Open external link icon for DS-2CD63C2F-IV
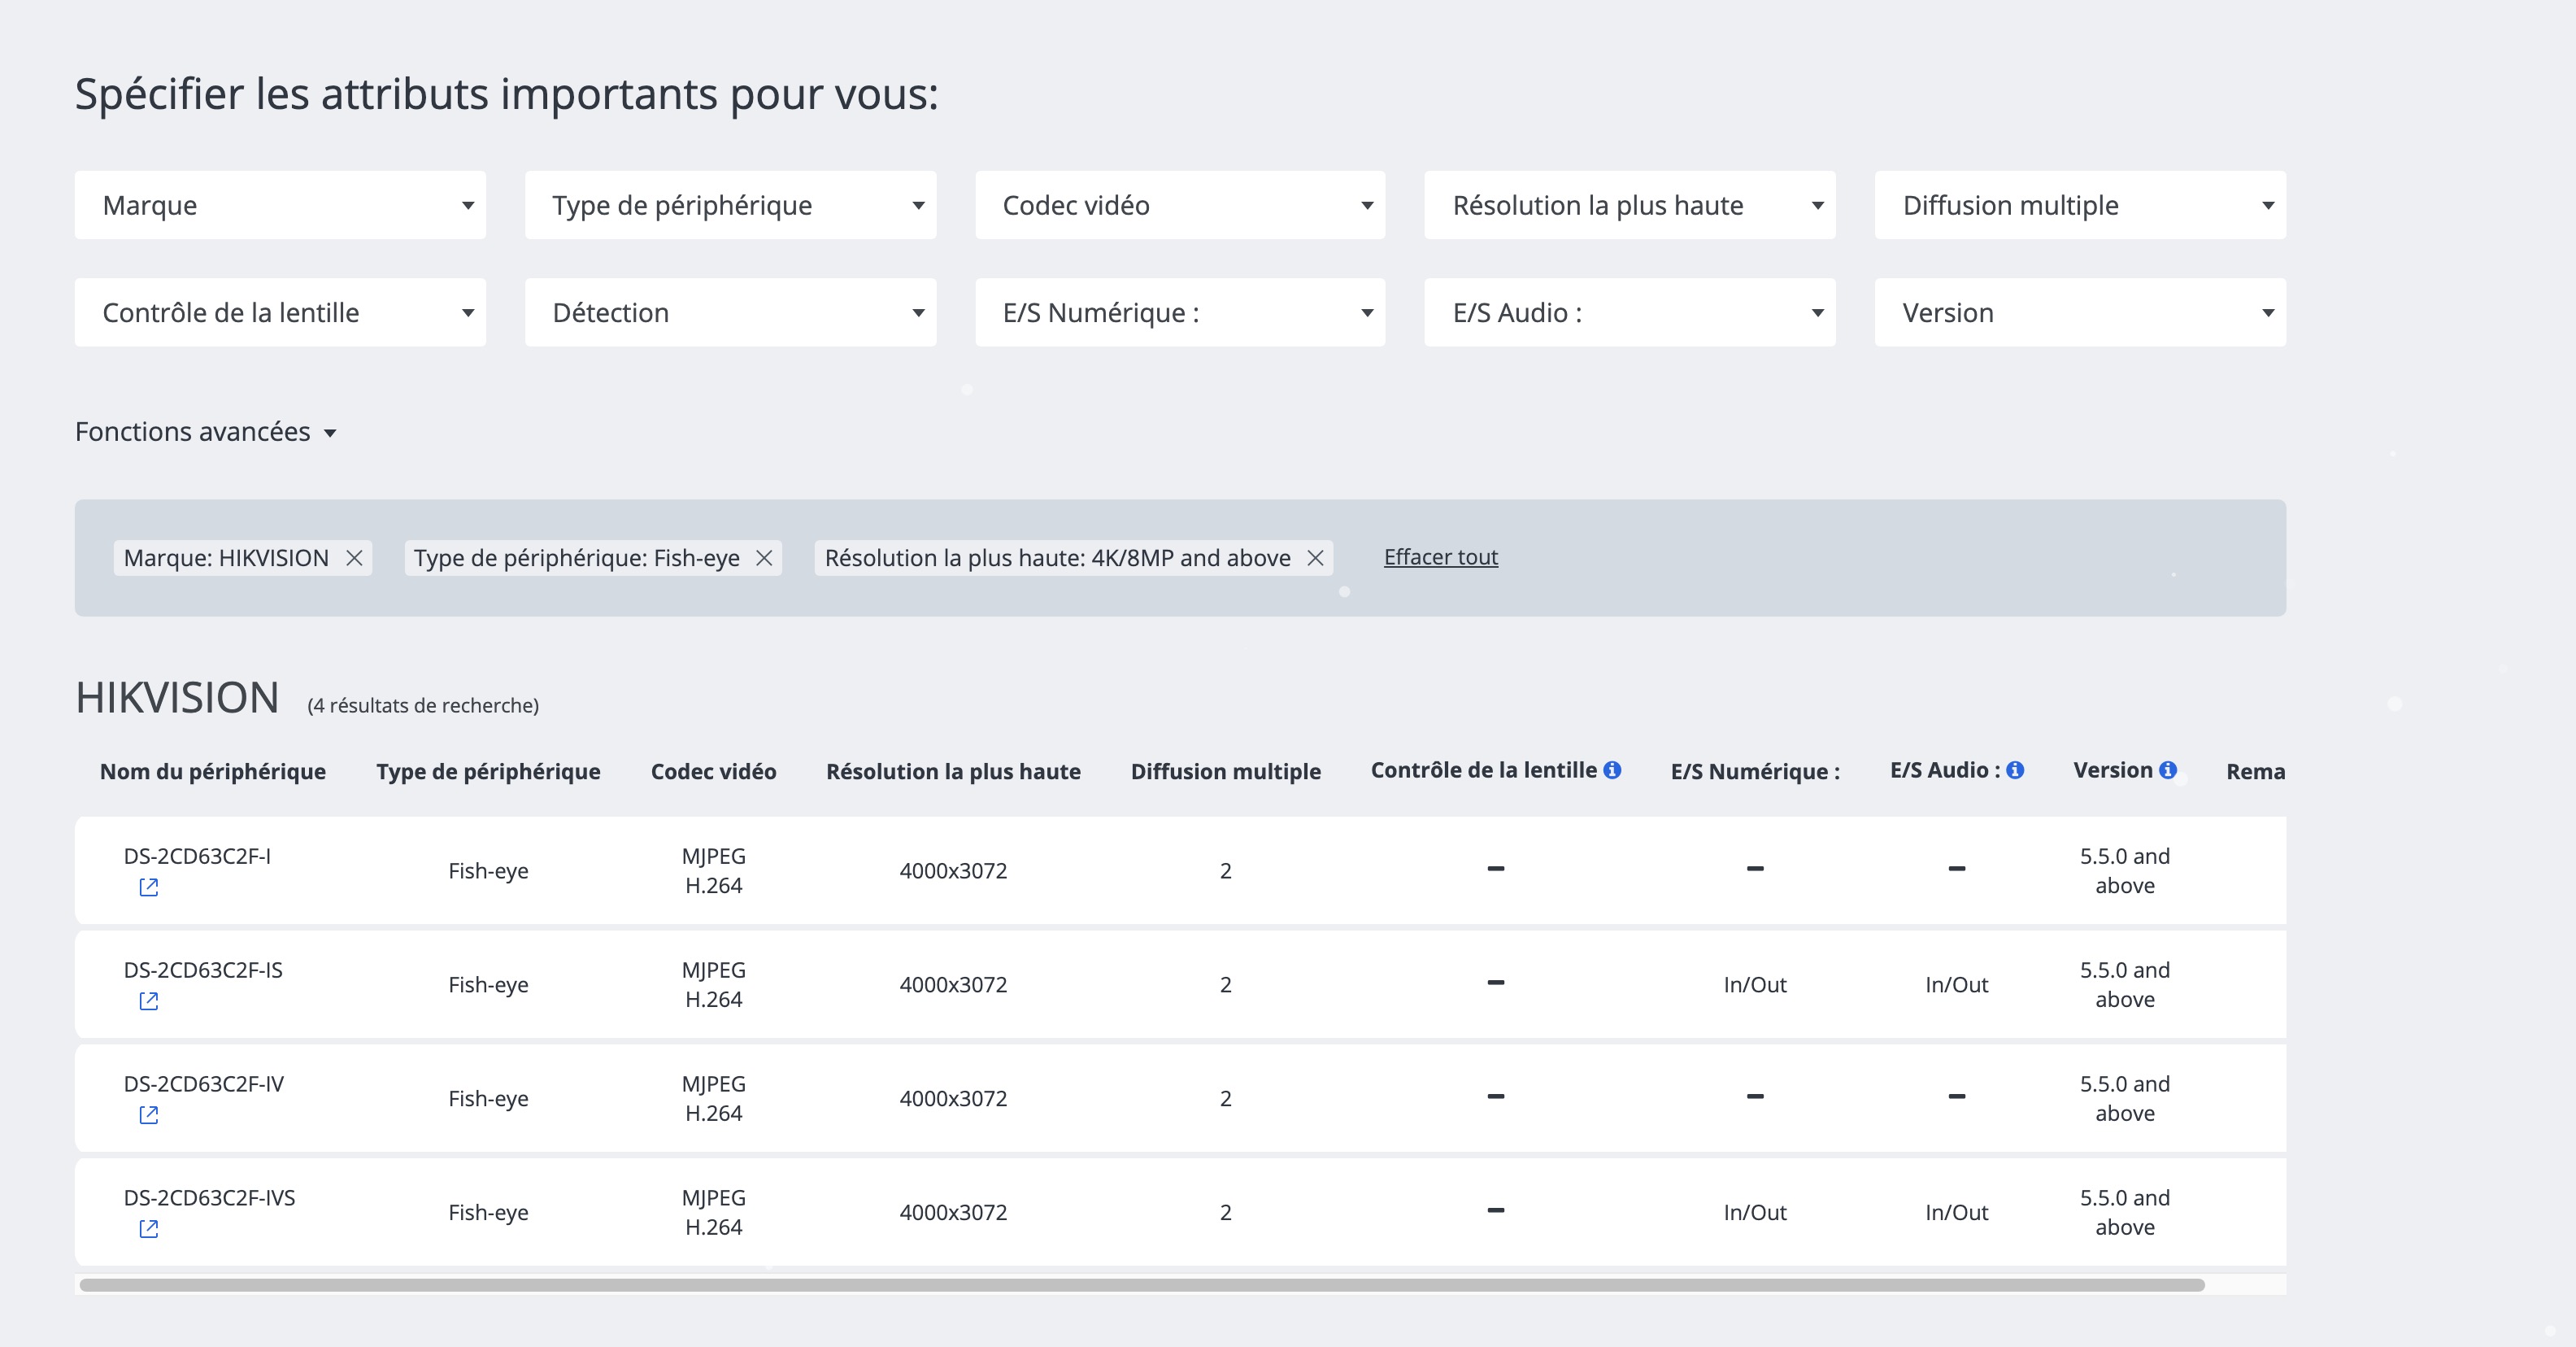2576x1347 pixels. pos(148,1115)
